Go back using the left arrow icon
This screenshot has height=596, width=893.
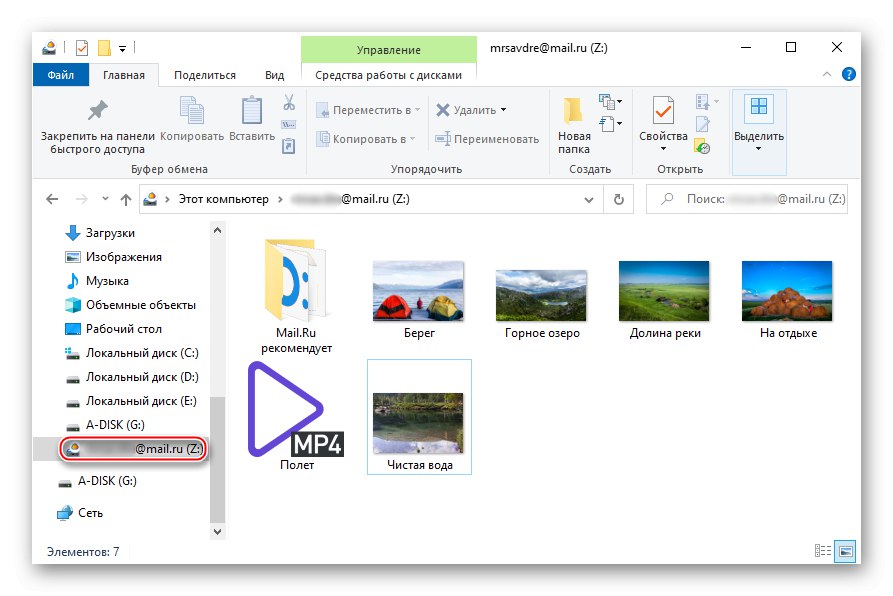pyautogui.click(x=52, y=198)
